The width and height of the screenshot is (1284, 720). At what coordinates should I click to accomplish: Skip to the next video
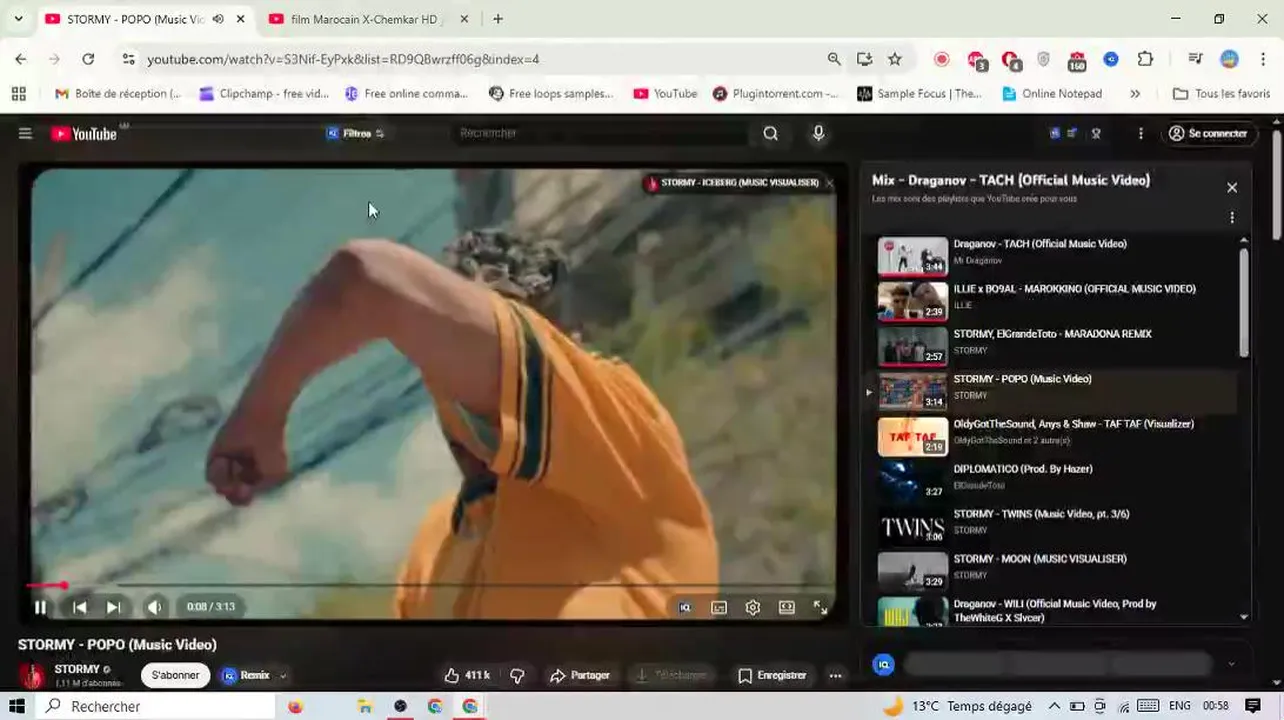(113, 607)
